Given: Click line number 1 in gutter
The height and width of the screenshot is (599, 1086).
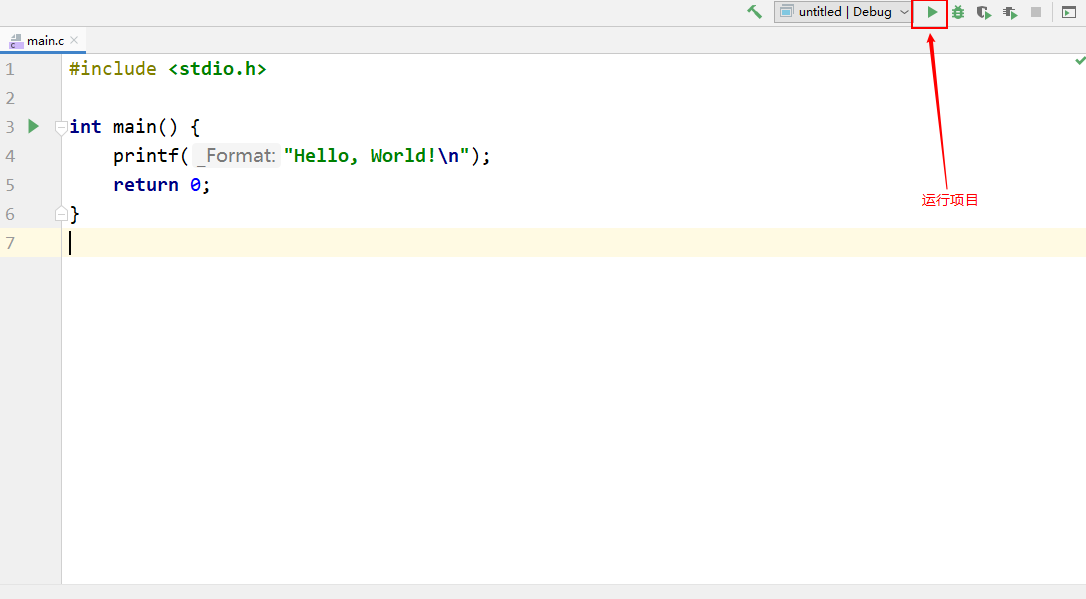Looking at the screenshot, I should click(10, 69).
